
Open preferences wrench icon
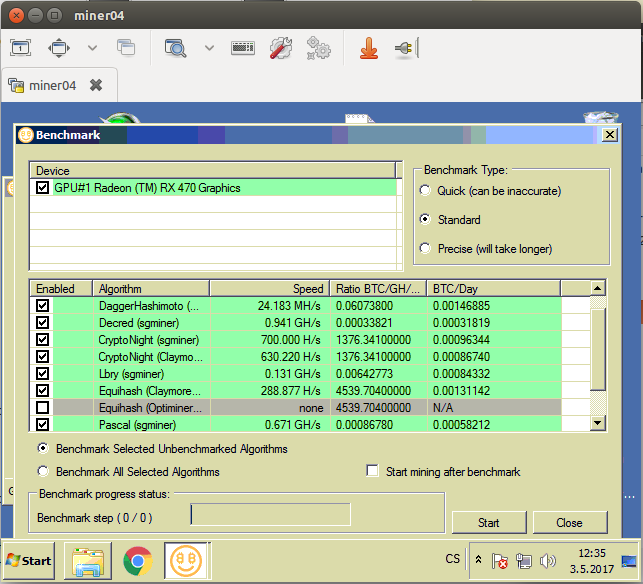point(281,48)
